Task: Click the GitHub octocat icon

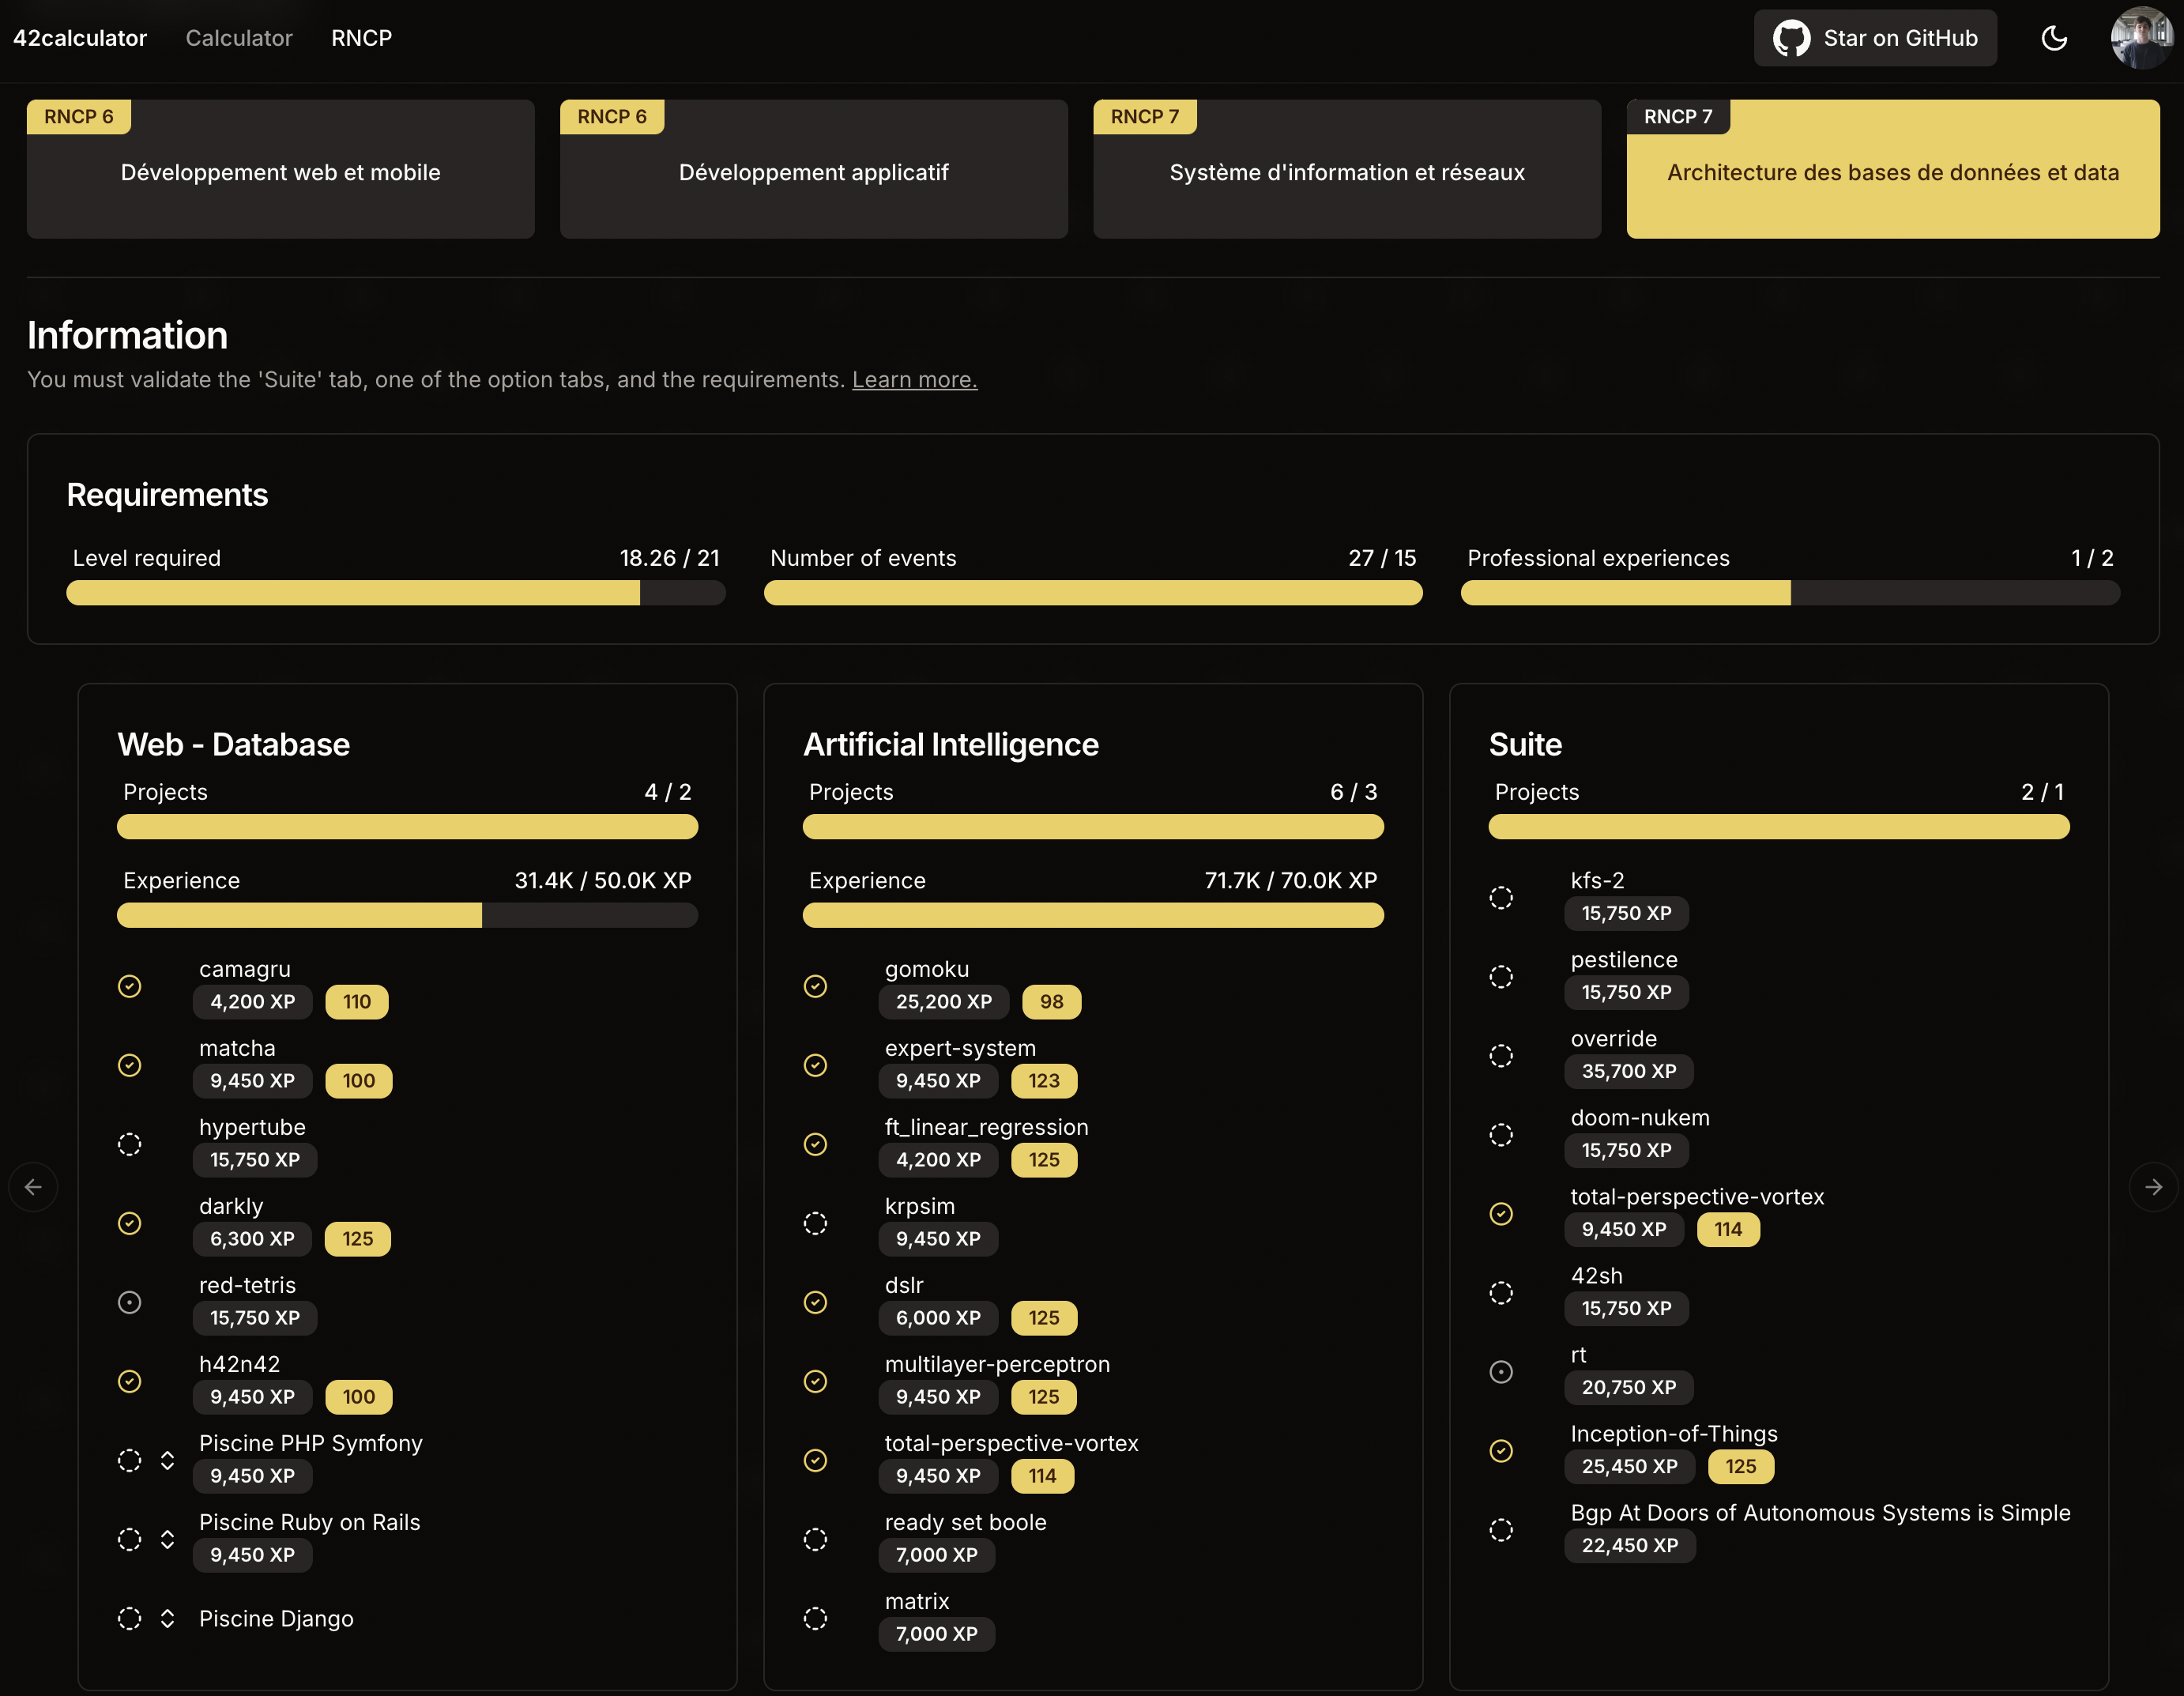Action: click(x=1791, y=38)
